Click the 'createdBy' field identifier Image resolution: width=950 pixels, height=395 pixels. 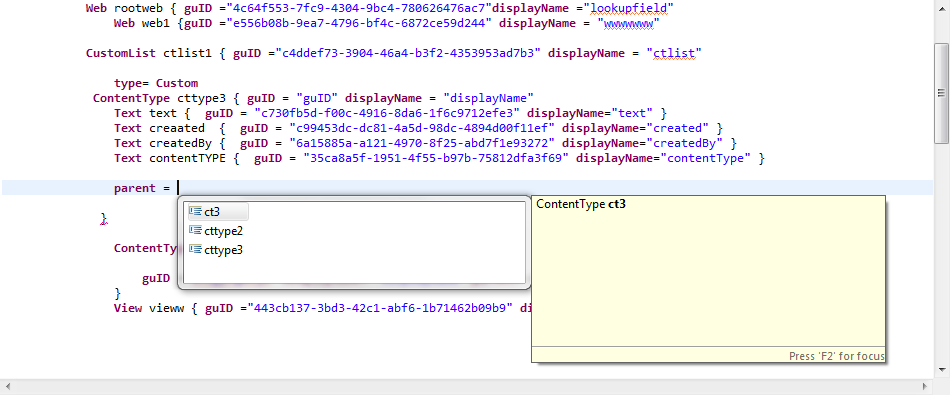[x=181, y=143]
